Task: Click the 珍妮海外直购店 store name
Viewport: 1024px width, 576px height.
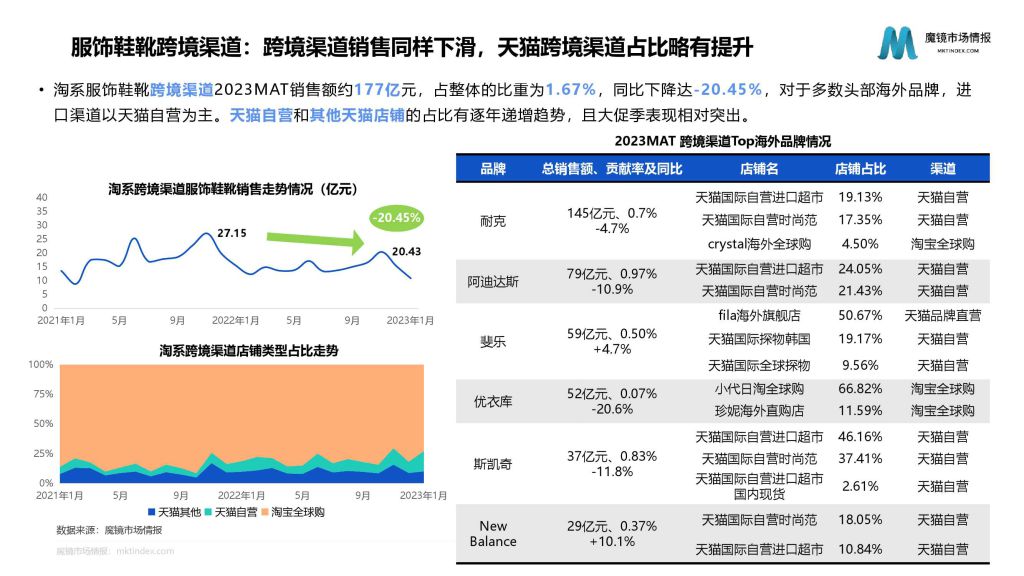Action: (x=759, y=411)
